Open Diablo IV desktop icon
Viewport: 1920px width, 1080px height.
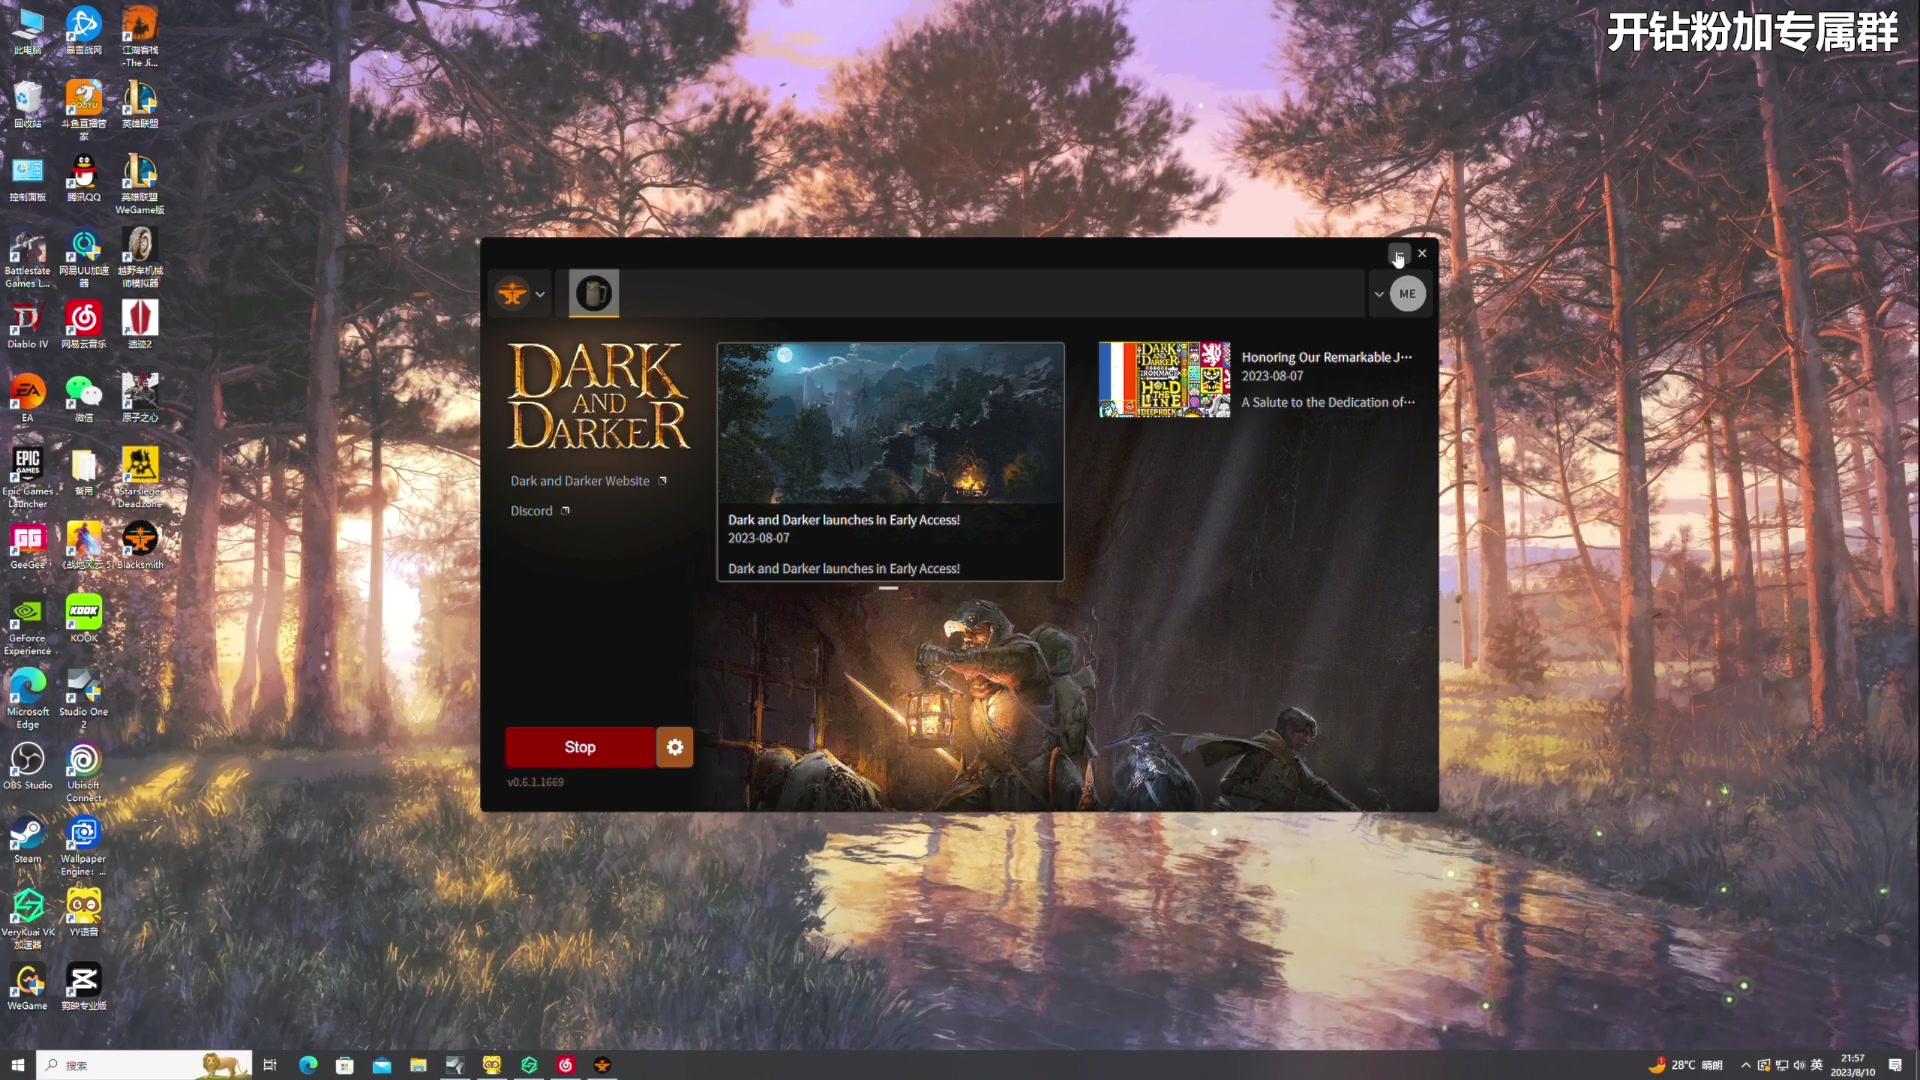(x=28, y=325)
